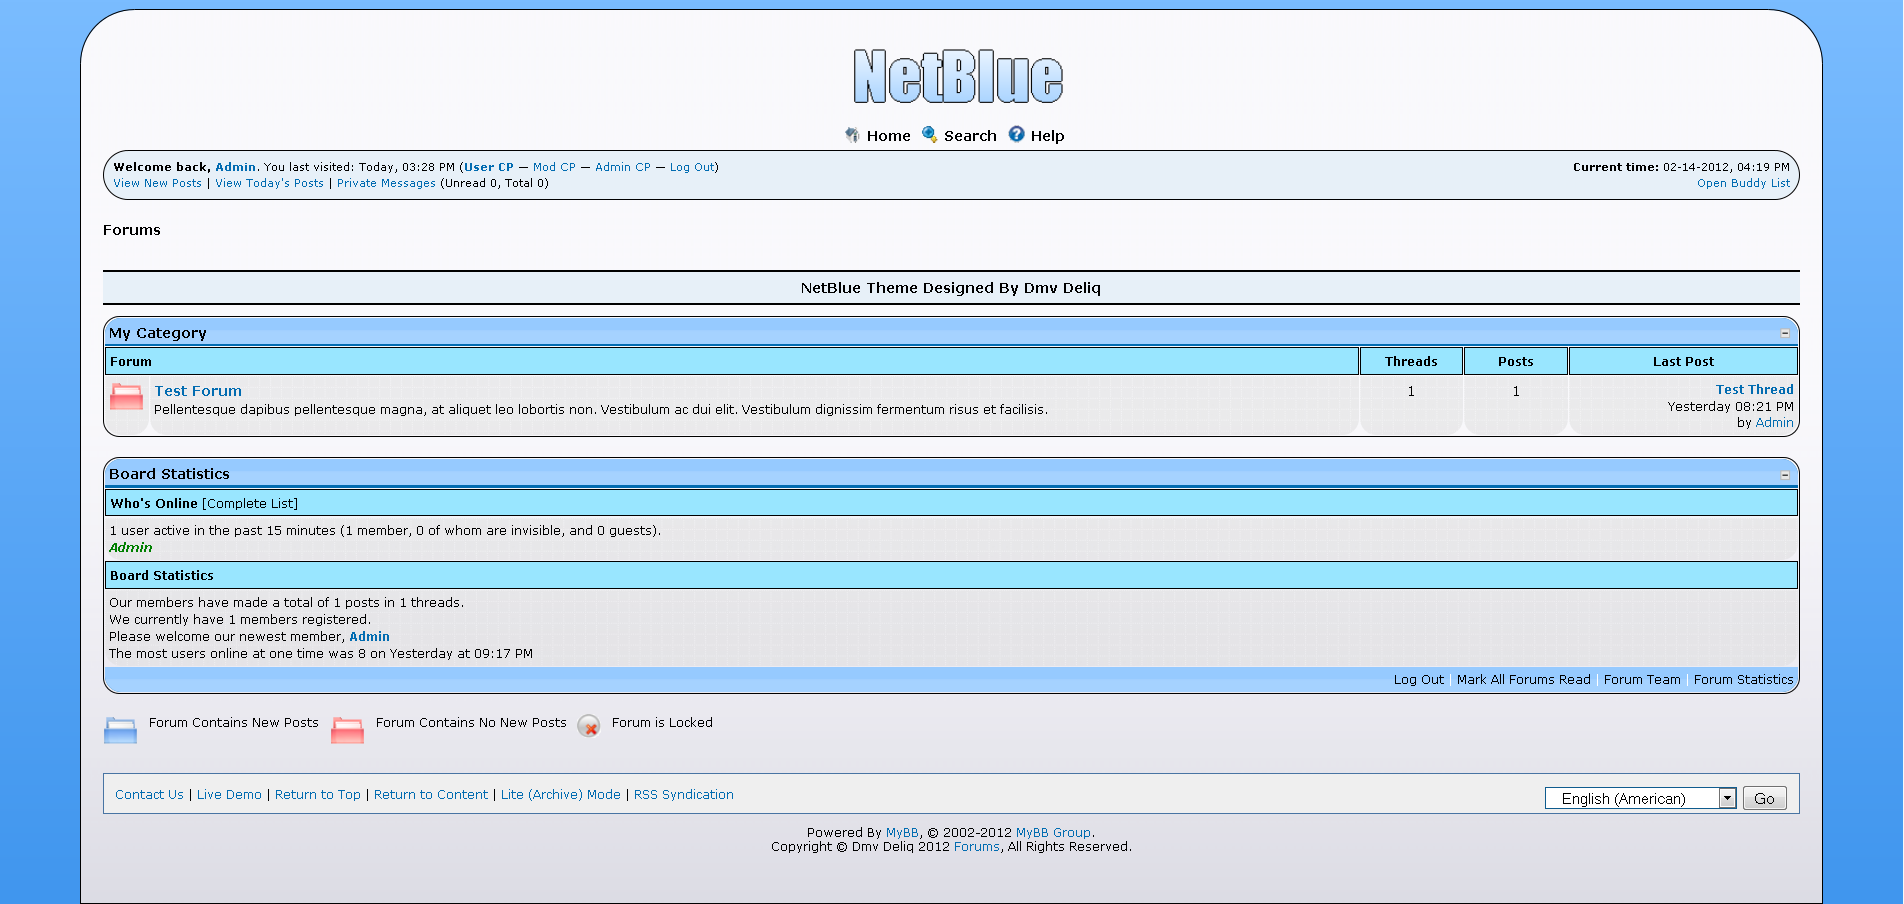Click the red folder no new posts legend icon
This screenshot has width=1904, height=904.
(347, 730)
